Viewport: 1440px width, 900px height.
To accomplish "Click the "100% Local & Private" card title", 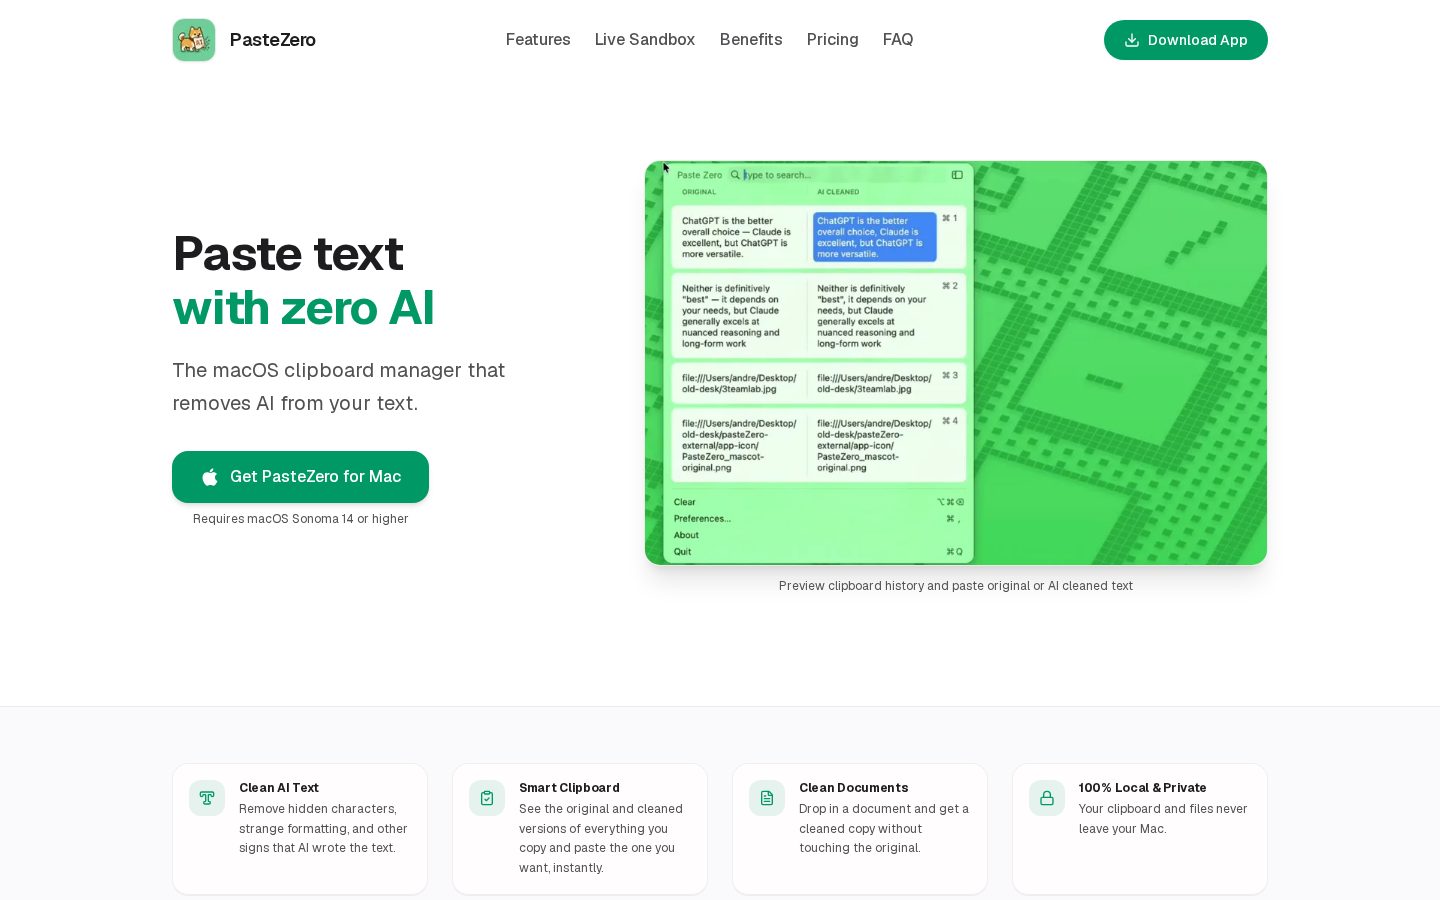I will point(1143,788).
